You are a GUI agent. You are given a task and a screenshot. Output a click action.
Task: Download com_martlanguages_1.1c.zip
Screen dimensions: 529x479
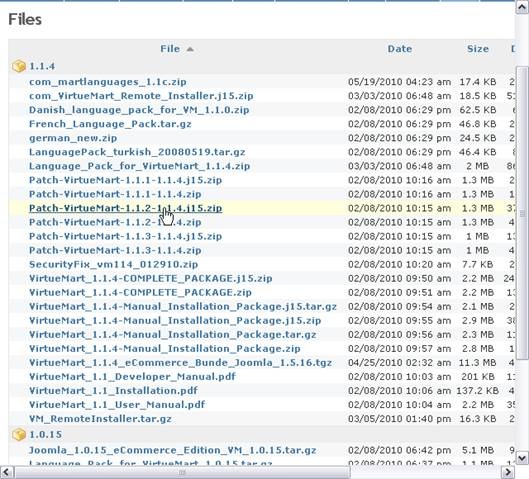click(x=108, y=82)
